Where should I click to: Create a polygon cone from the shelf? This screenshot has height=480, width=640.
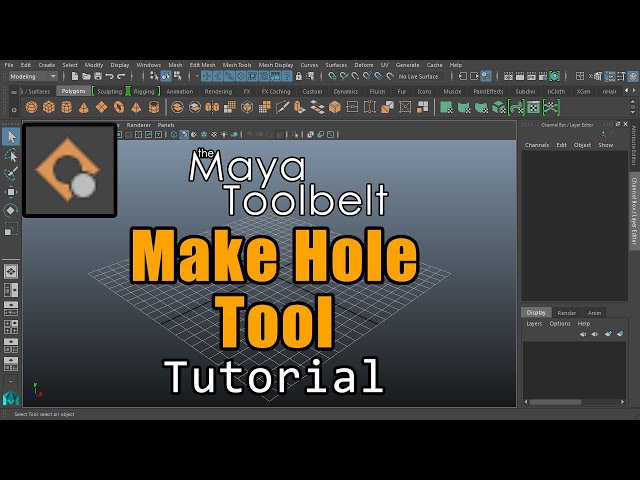pos(84,107)
